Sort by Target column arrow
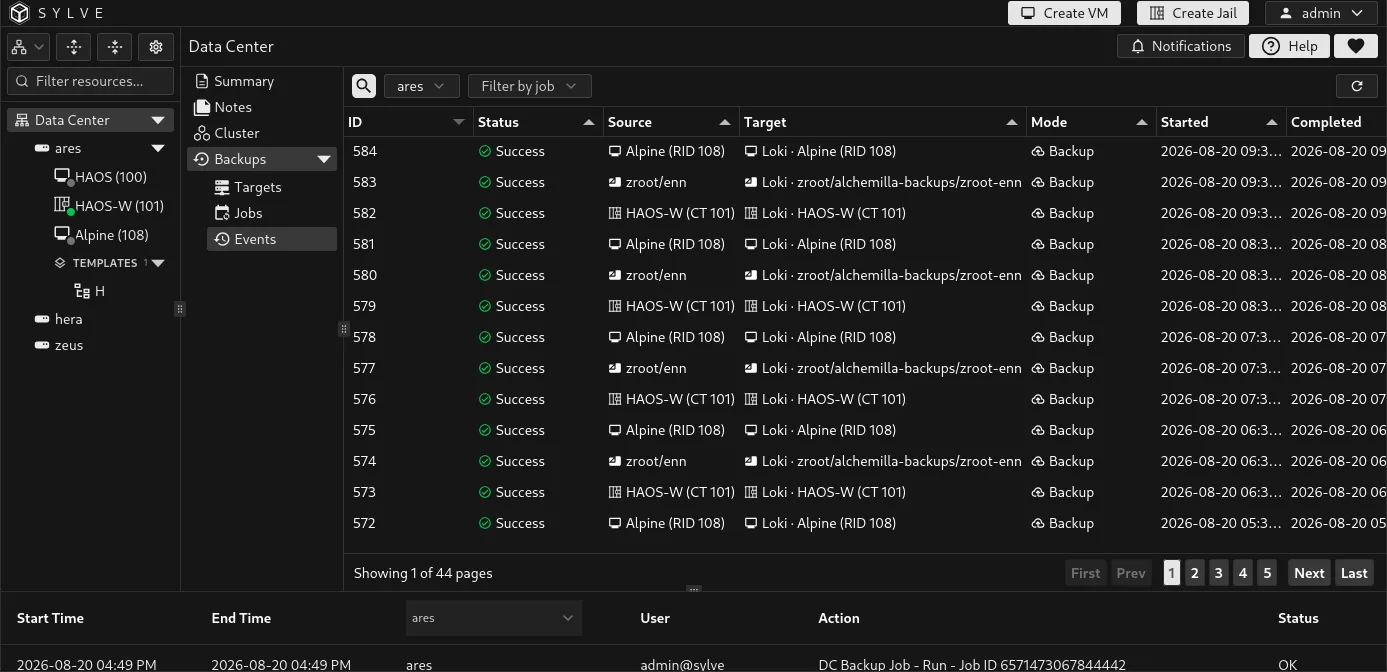This screenshot has height=672, width=1387. (1012, 122)
